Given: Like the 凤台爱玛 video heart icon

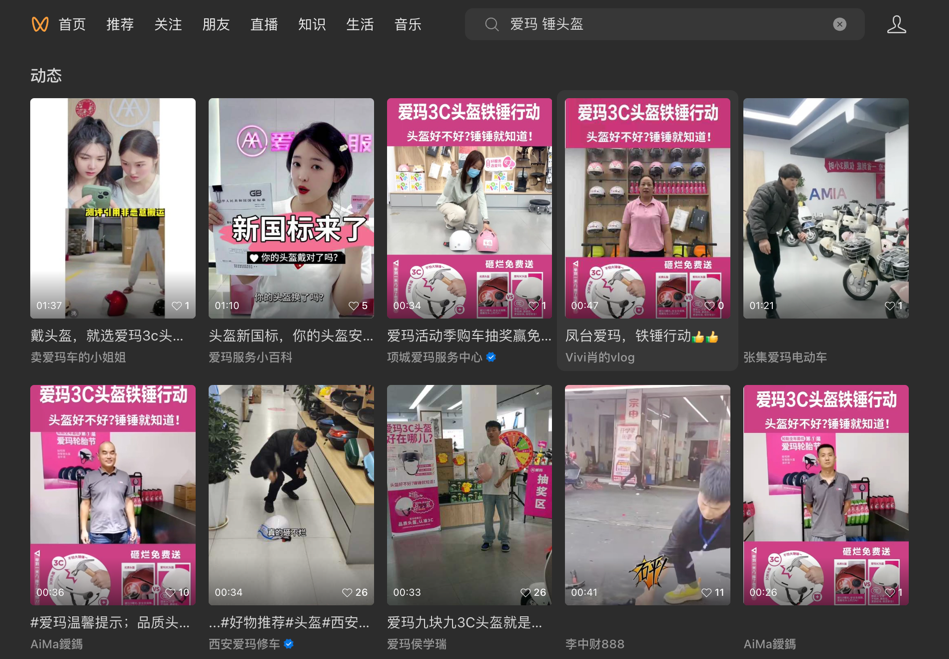Looking at the screenshot, I should point(709,306).
